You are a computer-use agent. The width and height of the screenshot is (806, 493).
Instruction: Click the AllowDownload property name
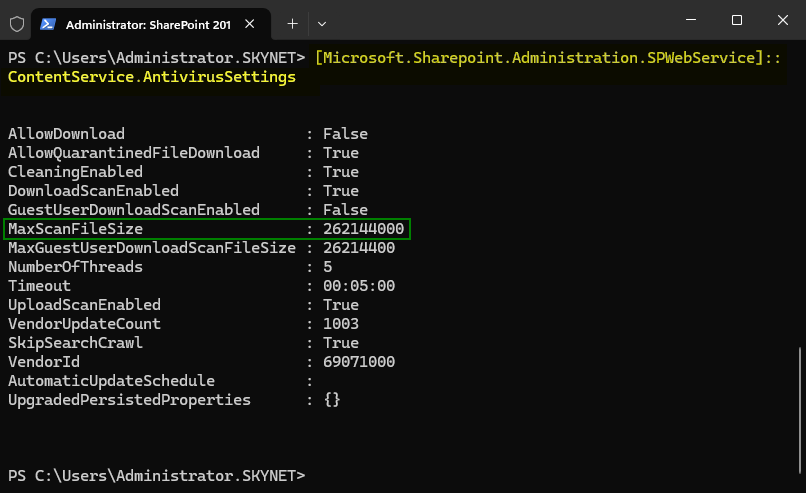click(x=66, y=134)
